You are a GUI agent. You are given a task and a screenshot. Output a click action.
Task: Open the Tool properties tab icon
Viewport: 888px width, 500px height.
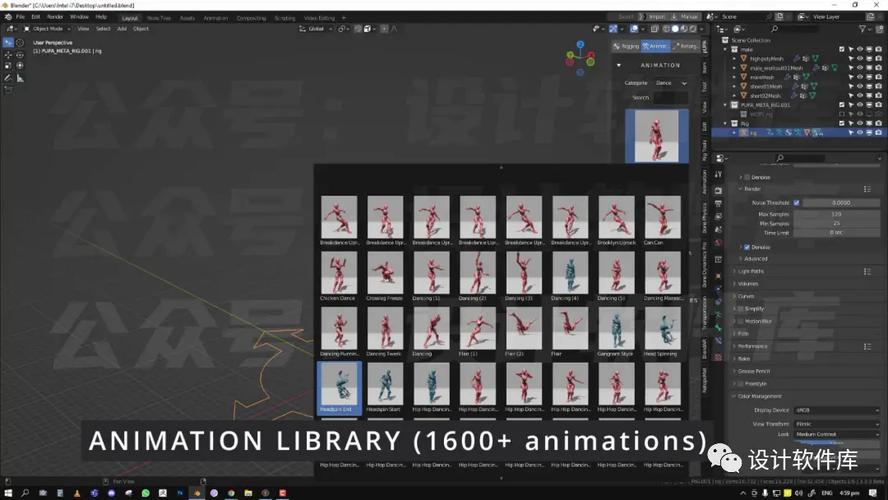(718, 175)
